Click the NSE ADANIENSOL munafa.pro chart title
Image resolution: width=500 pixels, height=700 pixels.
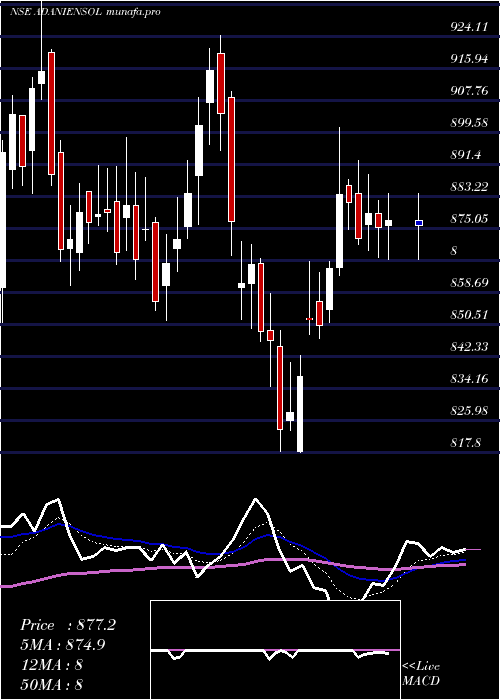pyautogui.click(x=85, y=12)
